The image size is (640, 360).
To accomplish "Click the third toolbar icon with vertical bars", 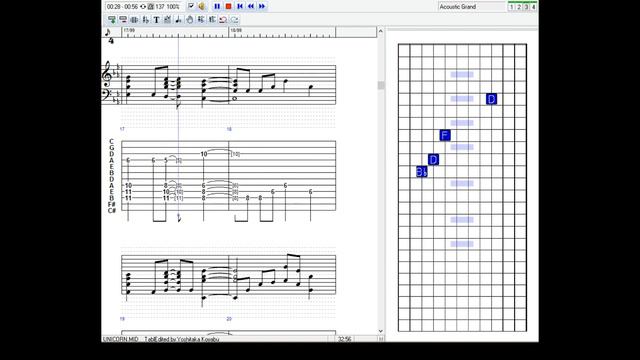I will point(134,19).
